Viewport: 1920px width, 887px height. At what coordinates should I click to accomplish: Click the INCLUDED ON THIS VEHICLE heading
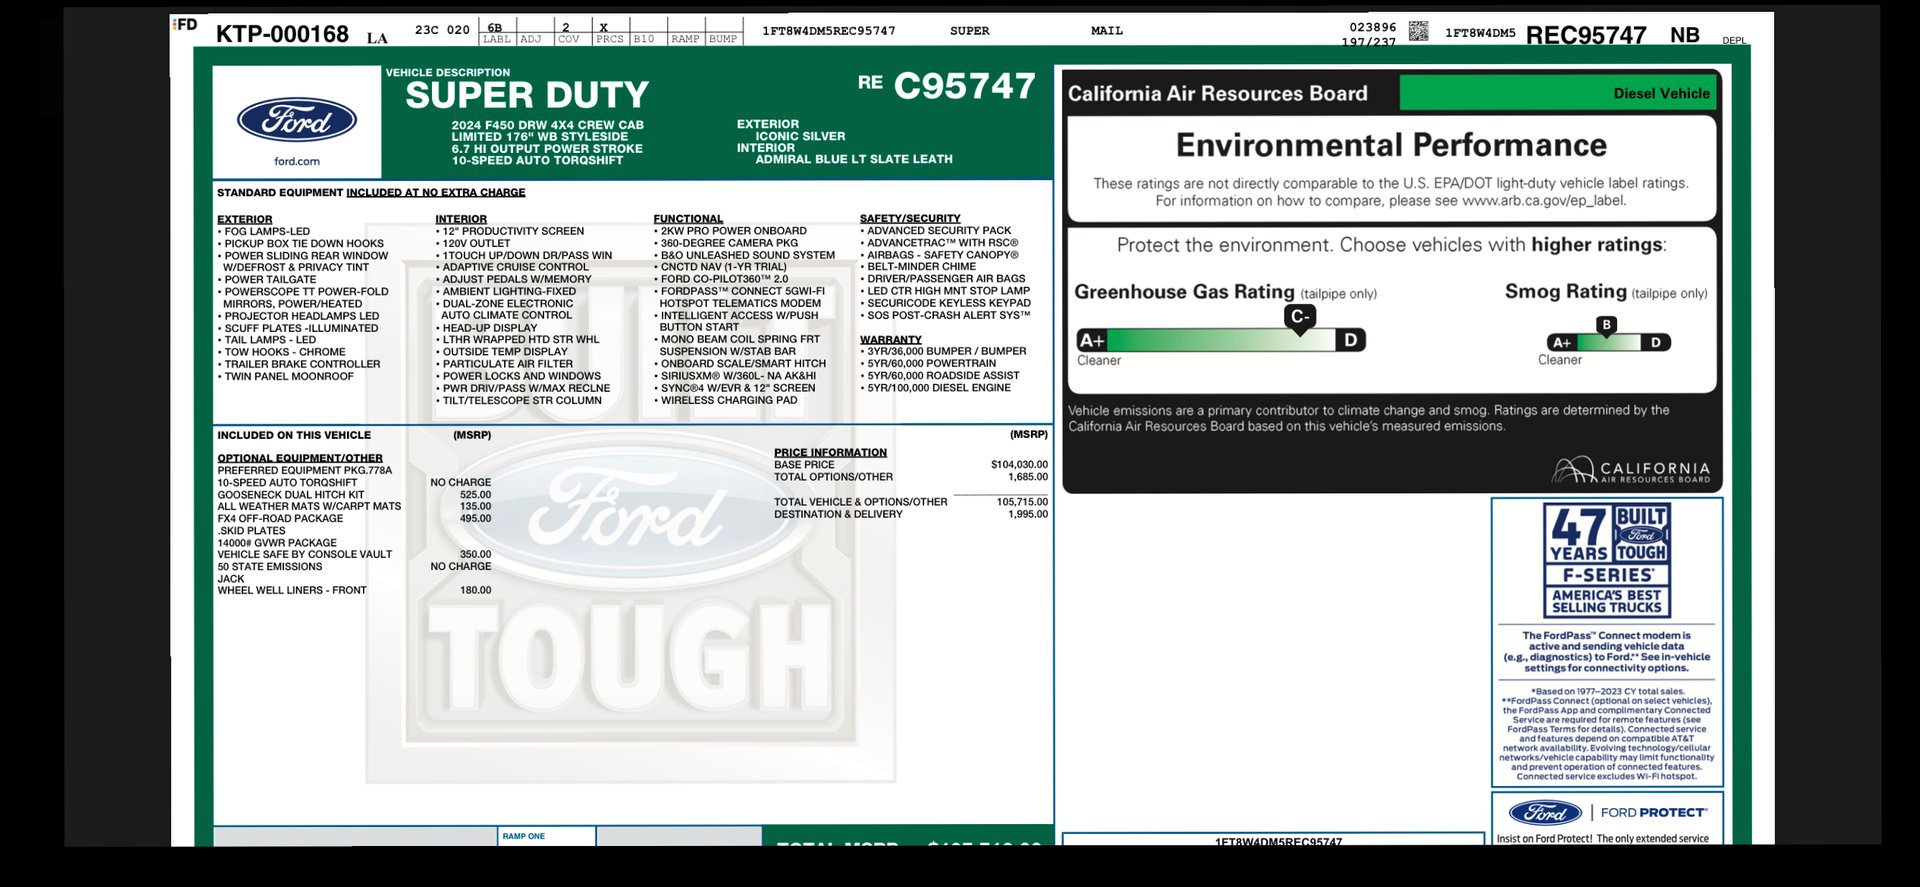click(294, 435)
